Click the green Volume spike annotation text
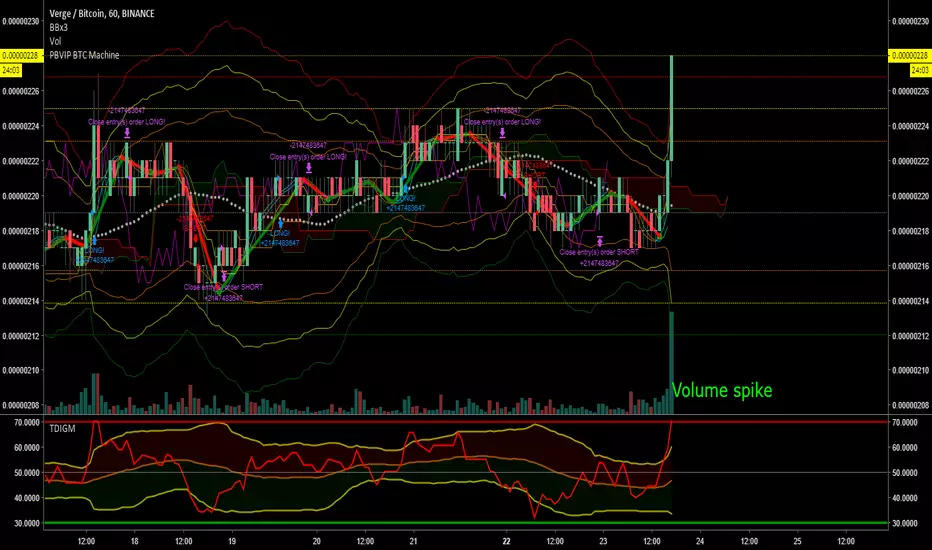The image size is (932, 550). 722,391
